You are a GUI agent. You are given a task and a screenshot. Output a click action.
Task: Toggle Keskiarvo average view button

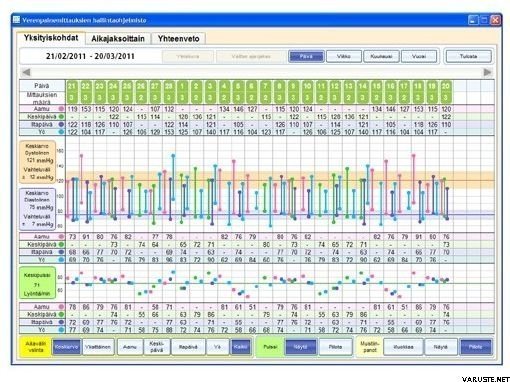67,347
